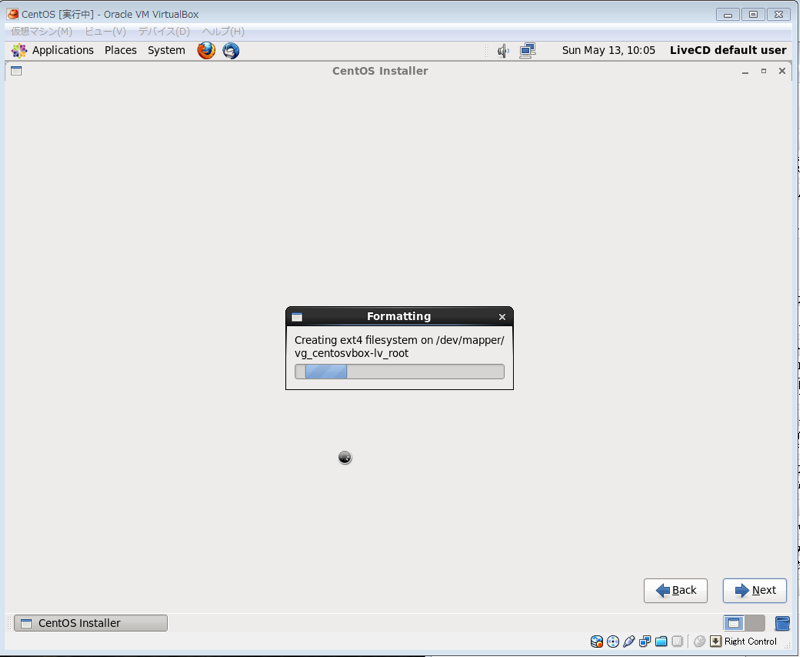Viewport: 800px width, 657px height.
Task: Click the CentOS Installer window menu icon
Action: pos(16,71)
